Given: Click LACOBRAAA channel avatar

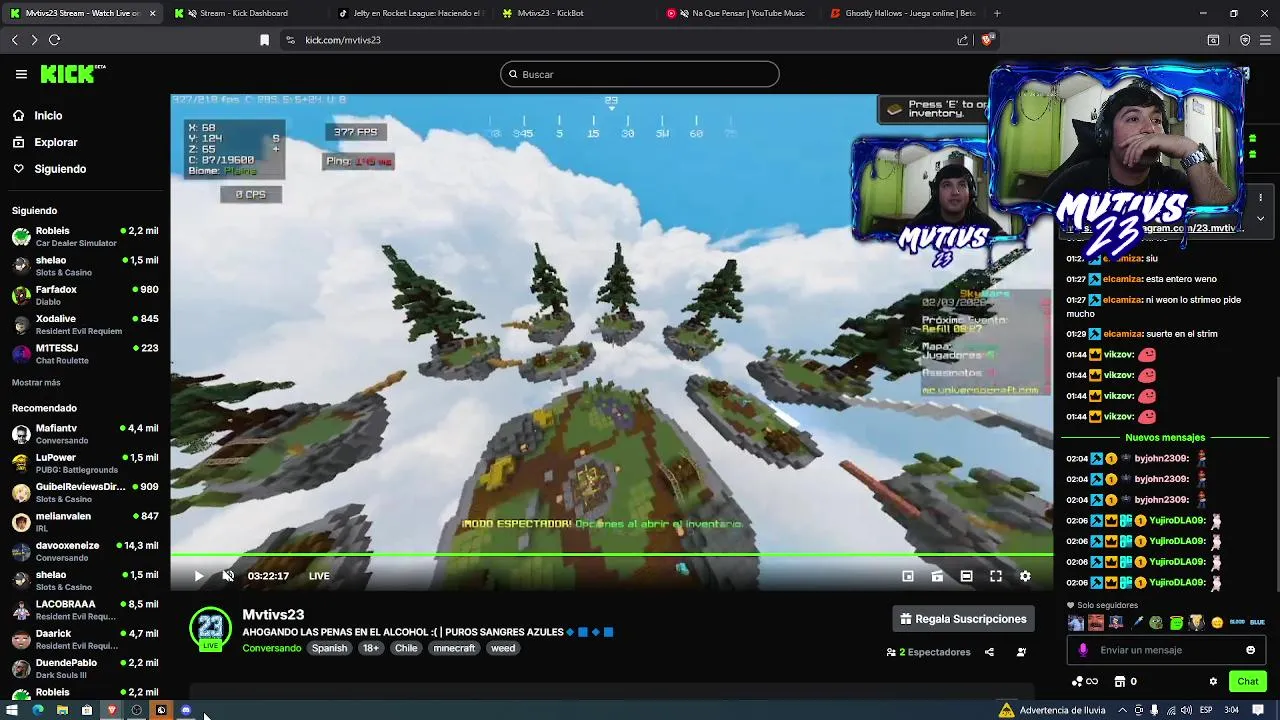Looking at the screenshot, I should (21, 610).
